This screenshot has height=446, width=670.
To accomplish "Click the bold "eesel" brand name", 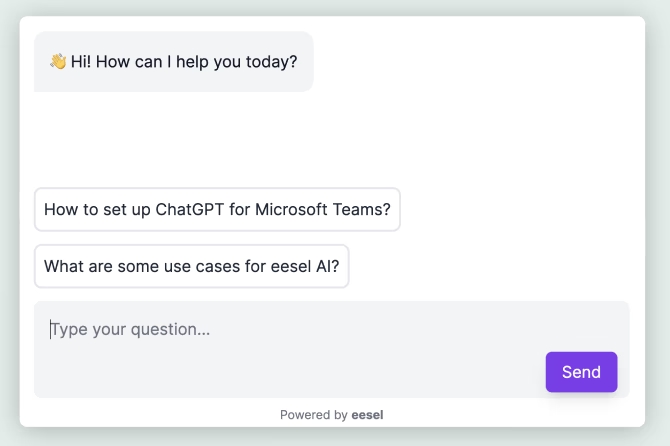I will pos(367,414).
